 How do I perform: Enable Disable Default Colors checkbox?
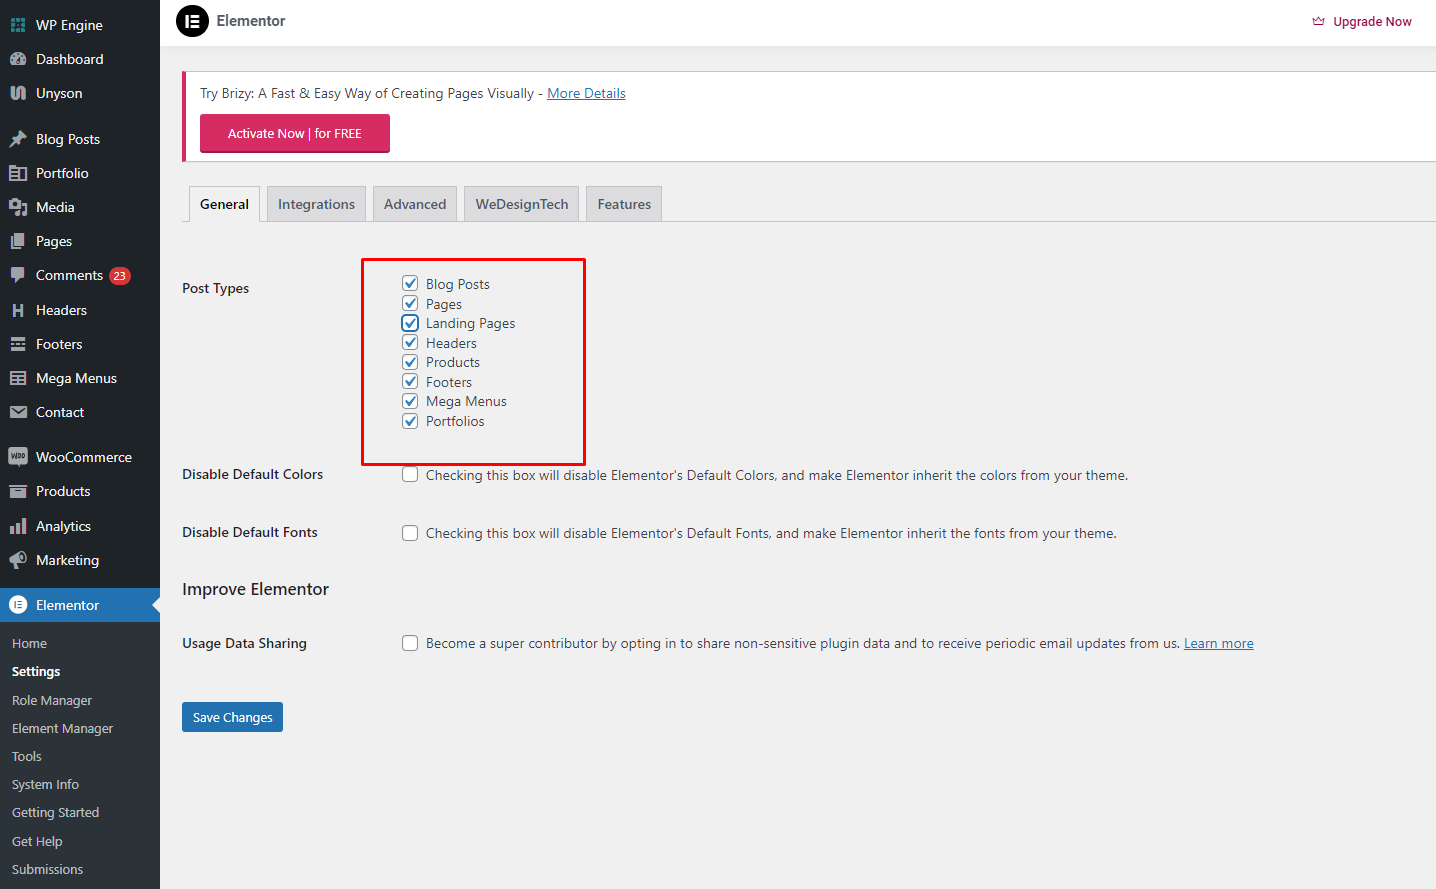pyautogui.click(x=410, y=475)
